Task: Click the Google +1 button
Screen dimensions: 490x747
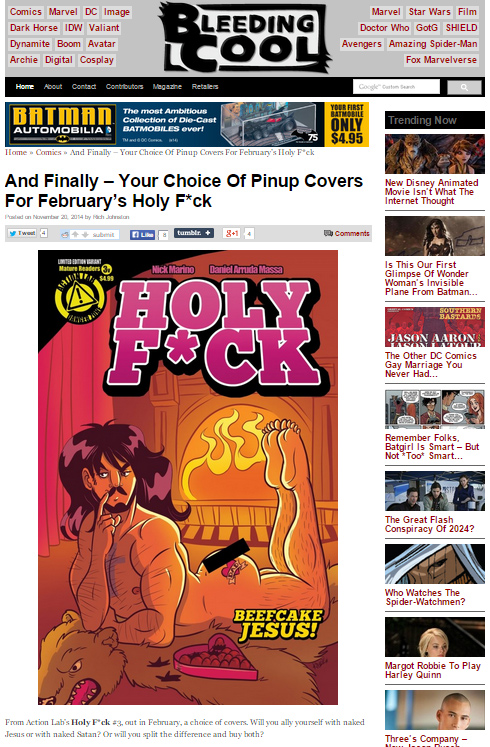Action: 231,233
